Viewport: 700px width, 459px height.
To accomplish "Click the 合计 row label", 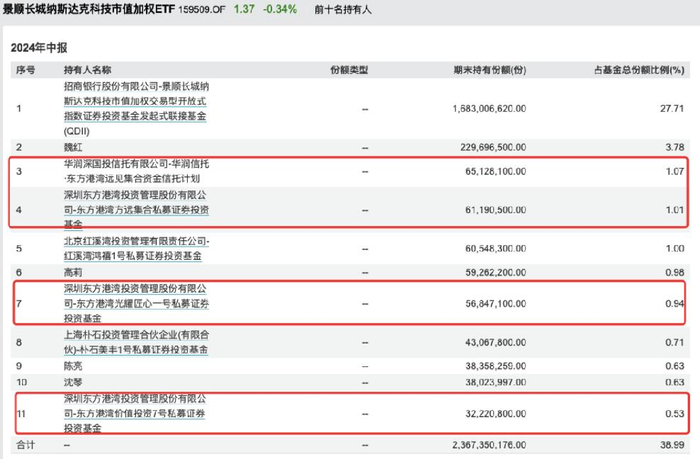I will coord(25,445).
